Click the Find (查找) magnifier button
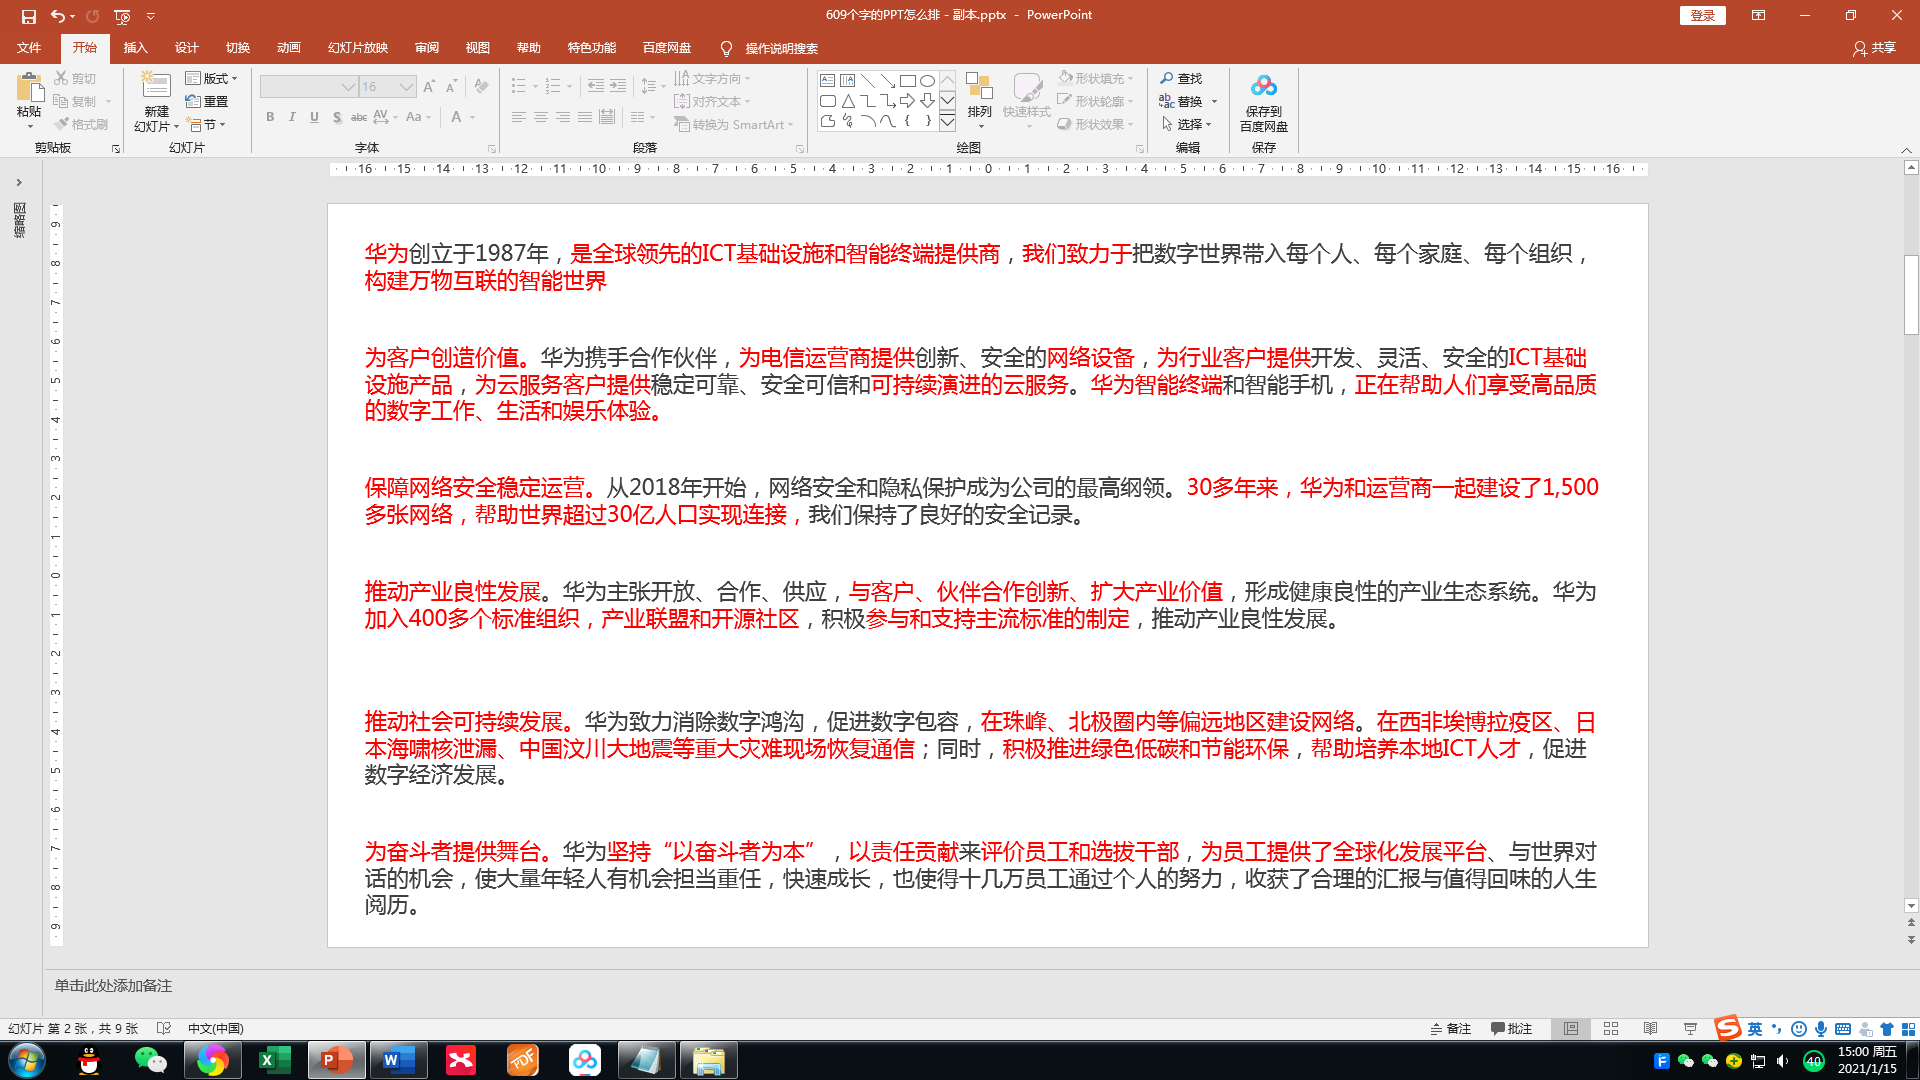 click(x=1181, y=78)
